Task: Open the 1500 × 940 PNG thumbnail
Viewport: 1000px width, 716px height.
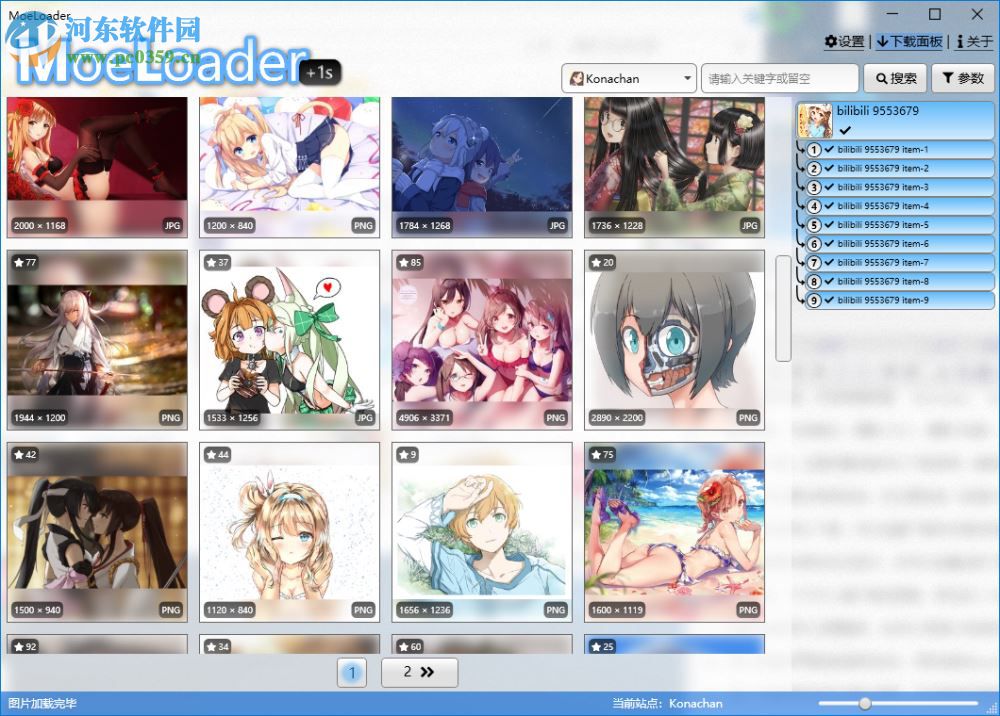Action: pyautogui.click(x=97, y=532)
